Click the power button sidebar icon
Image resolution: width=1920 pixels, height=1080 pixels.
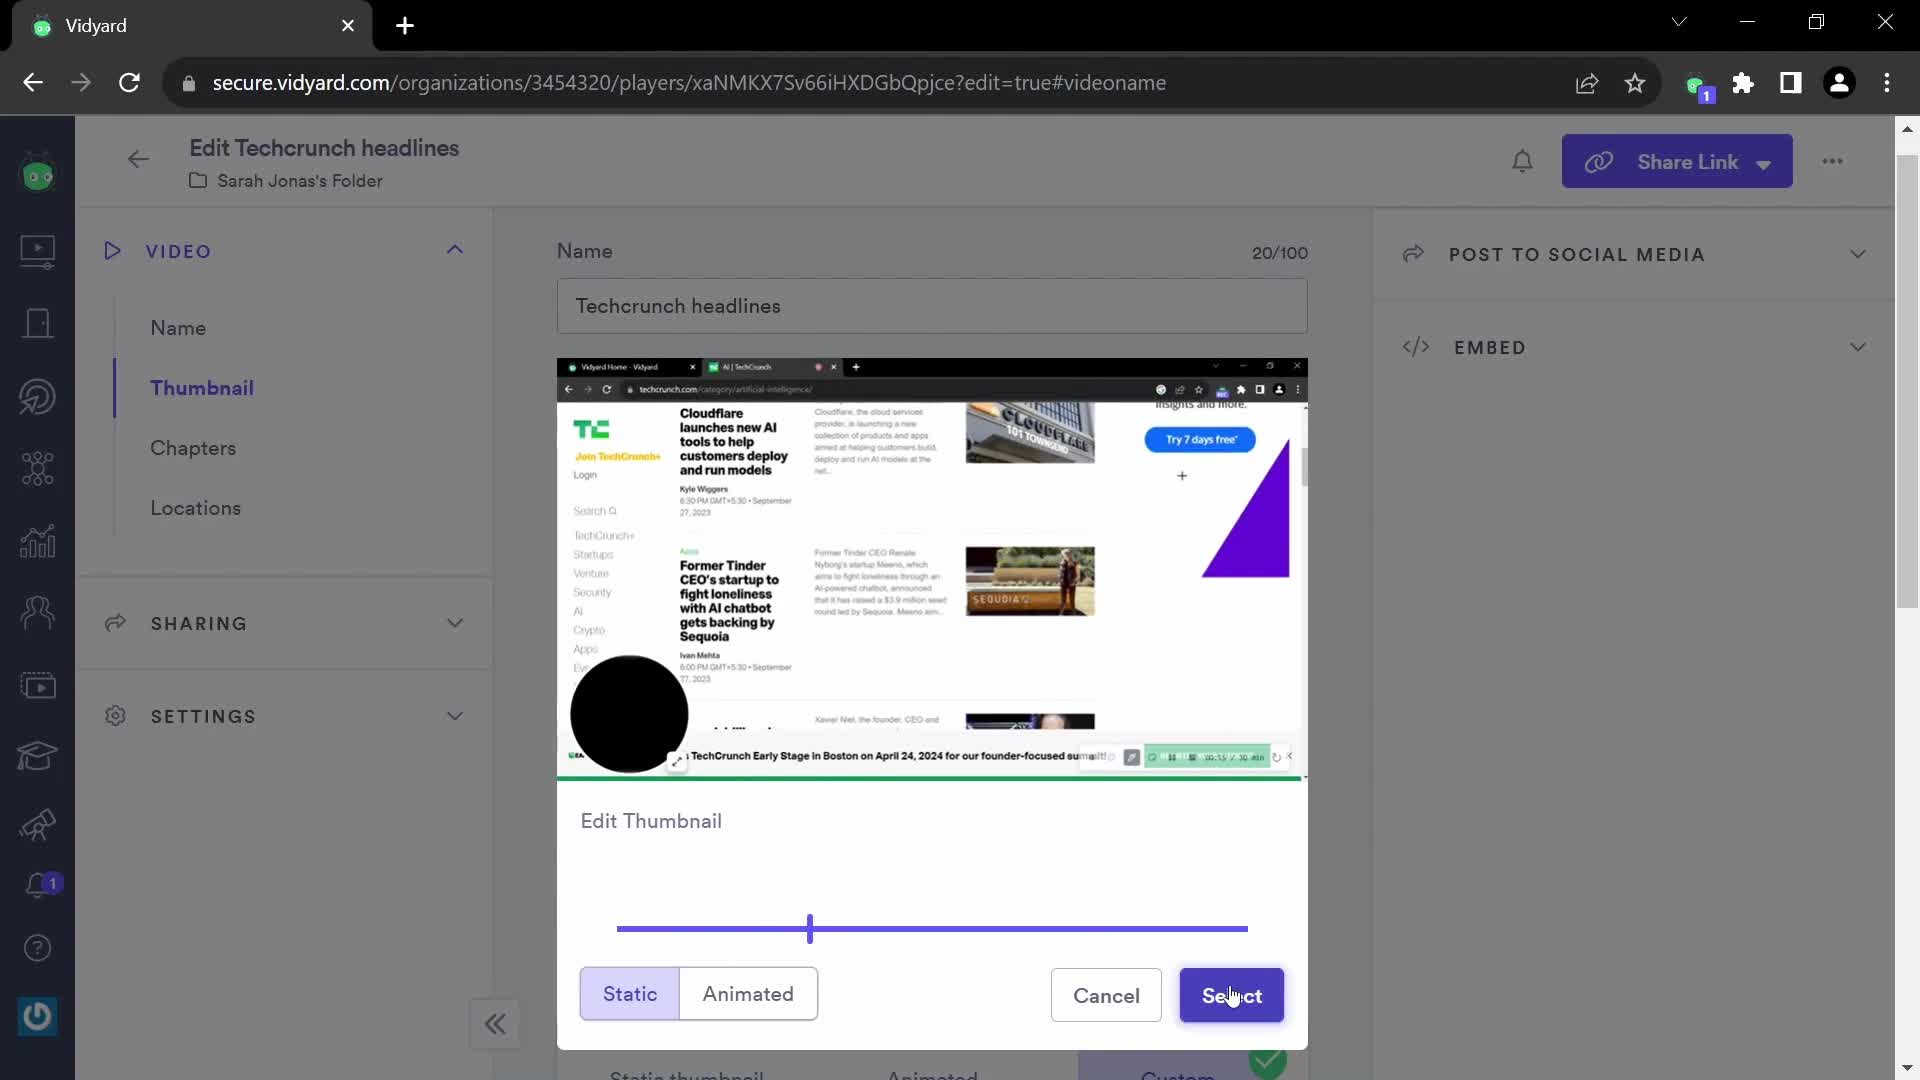click(38, 1017)
